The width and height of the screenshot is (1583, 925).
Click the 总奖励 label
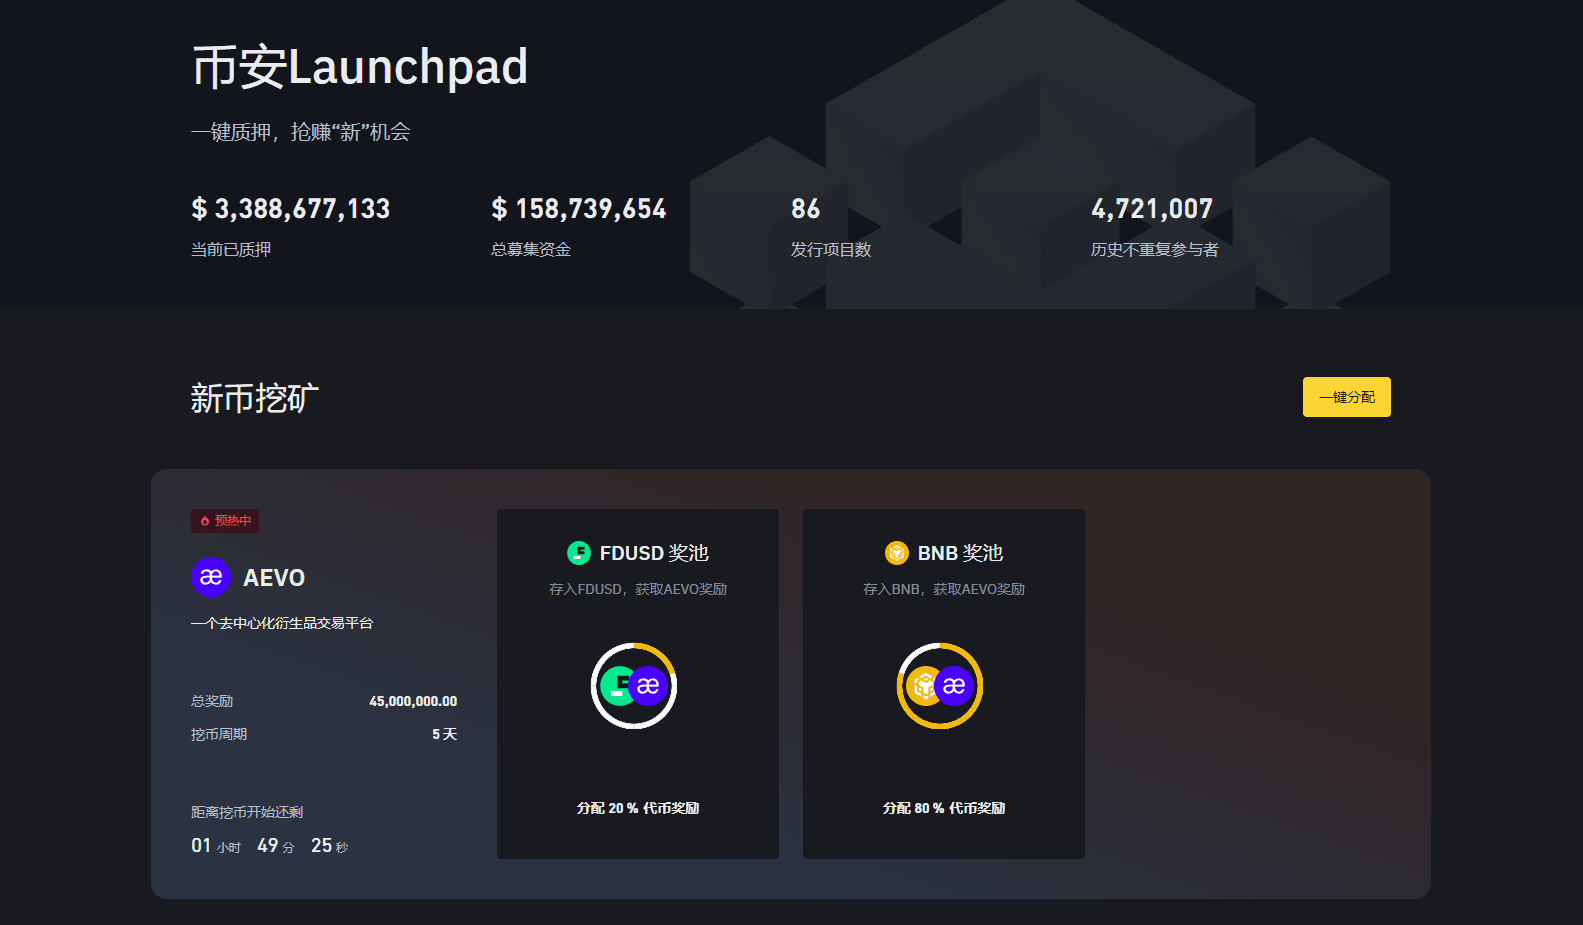tap(212, 702)
